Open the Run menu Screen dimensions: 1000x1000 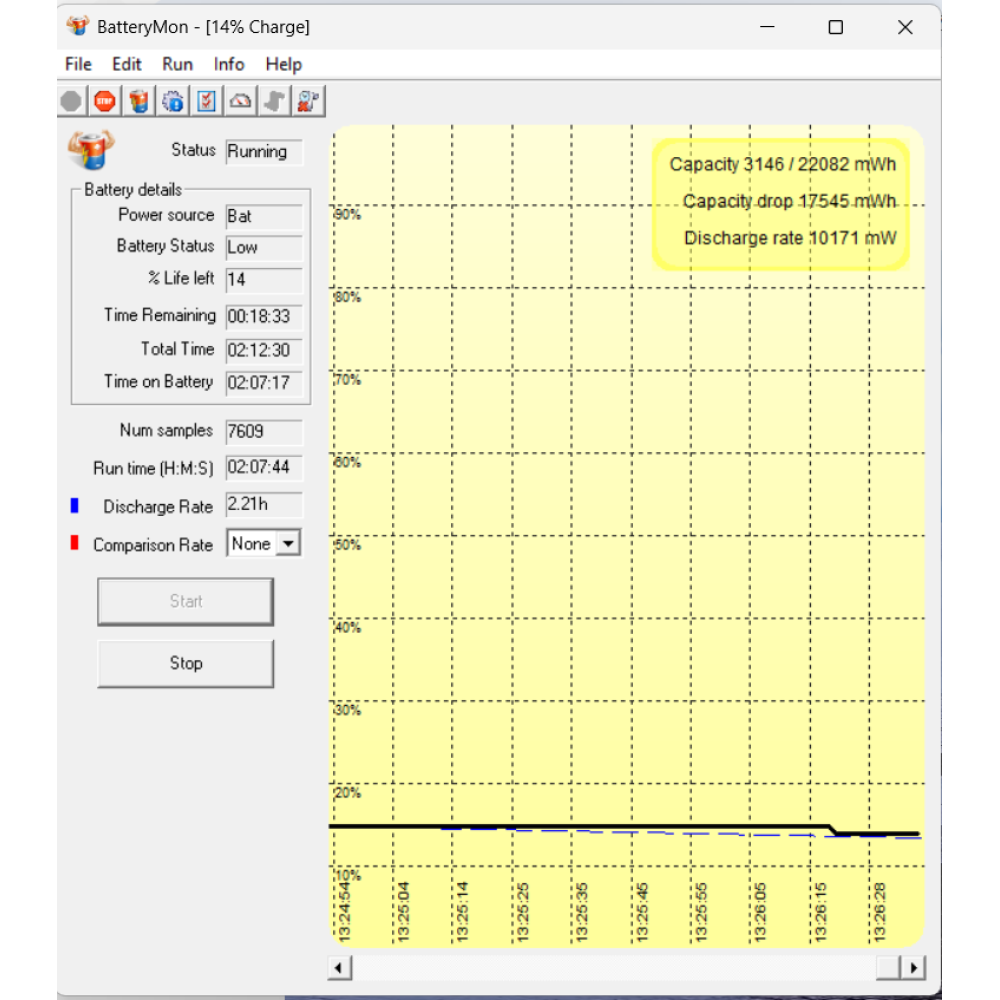pyautogui.click(x=177, y=64)
